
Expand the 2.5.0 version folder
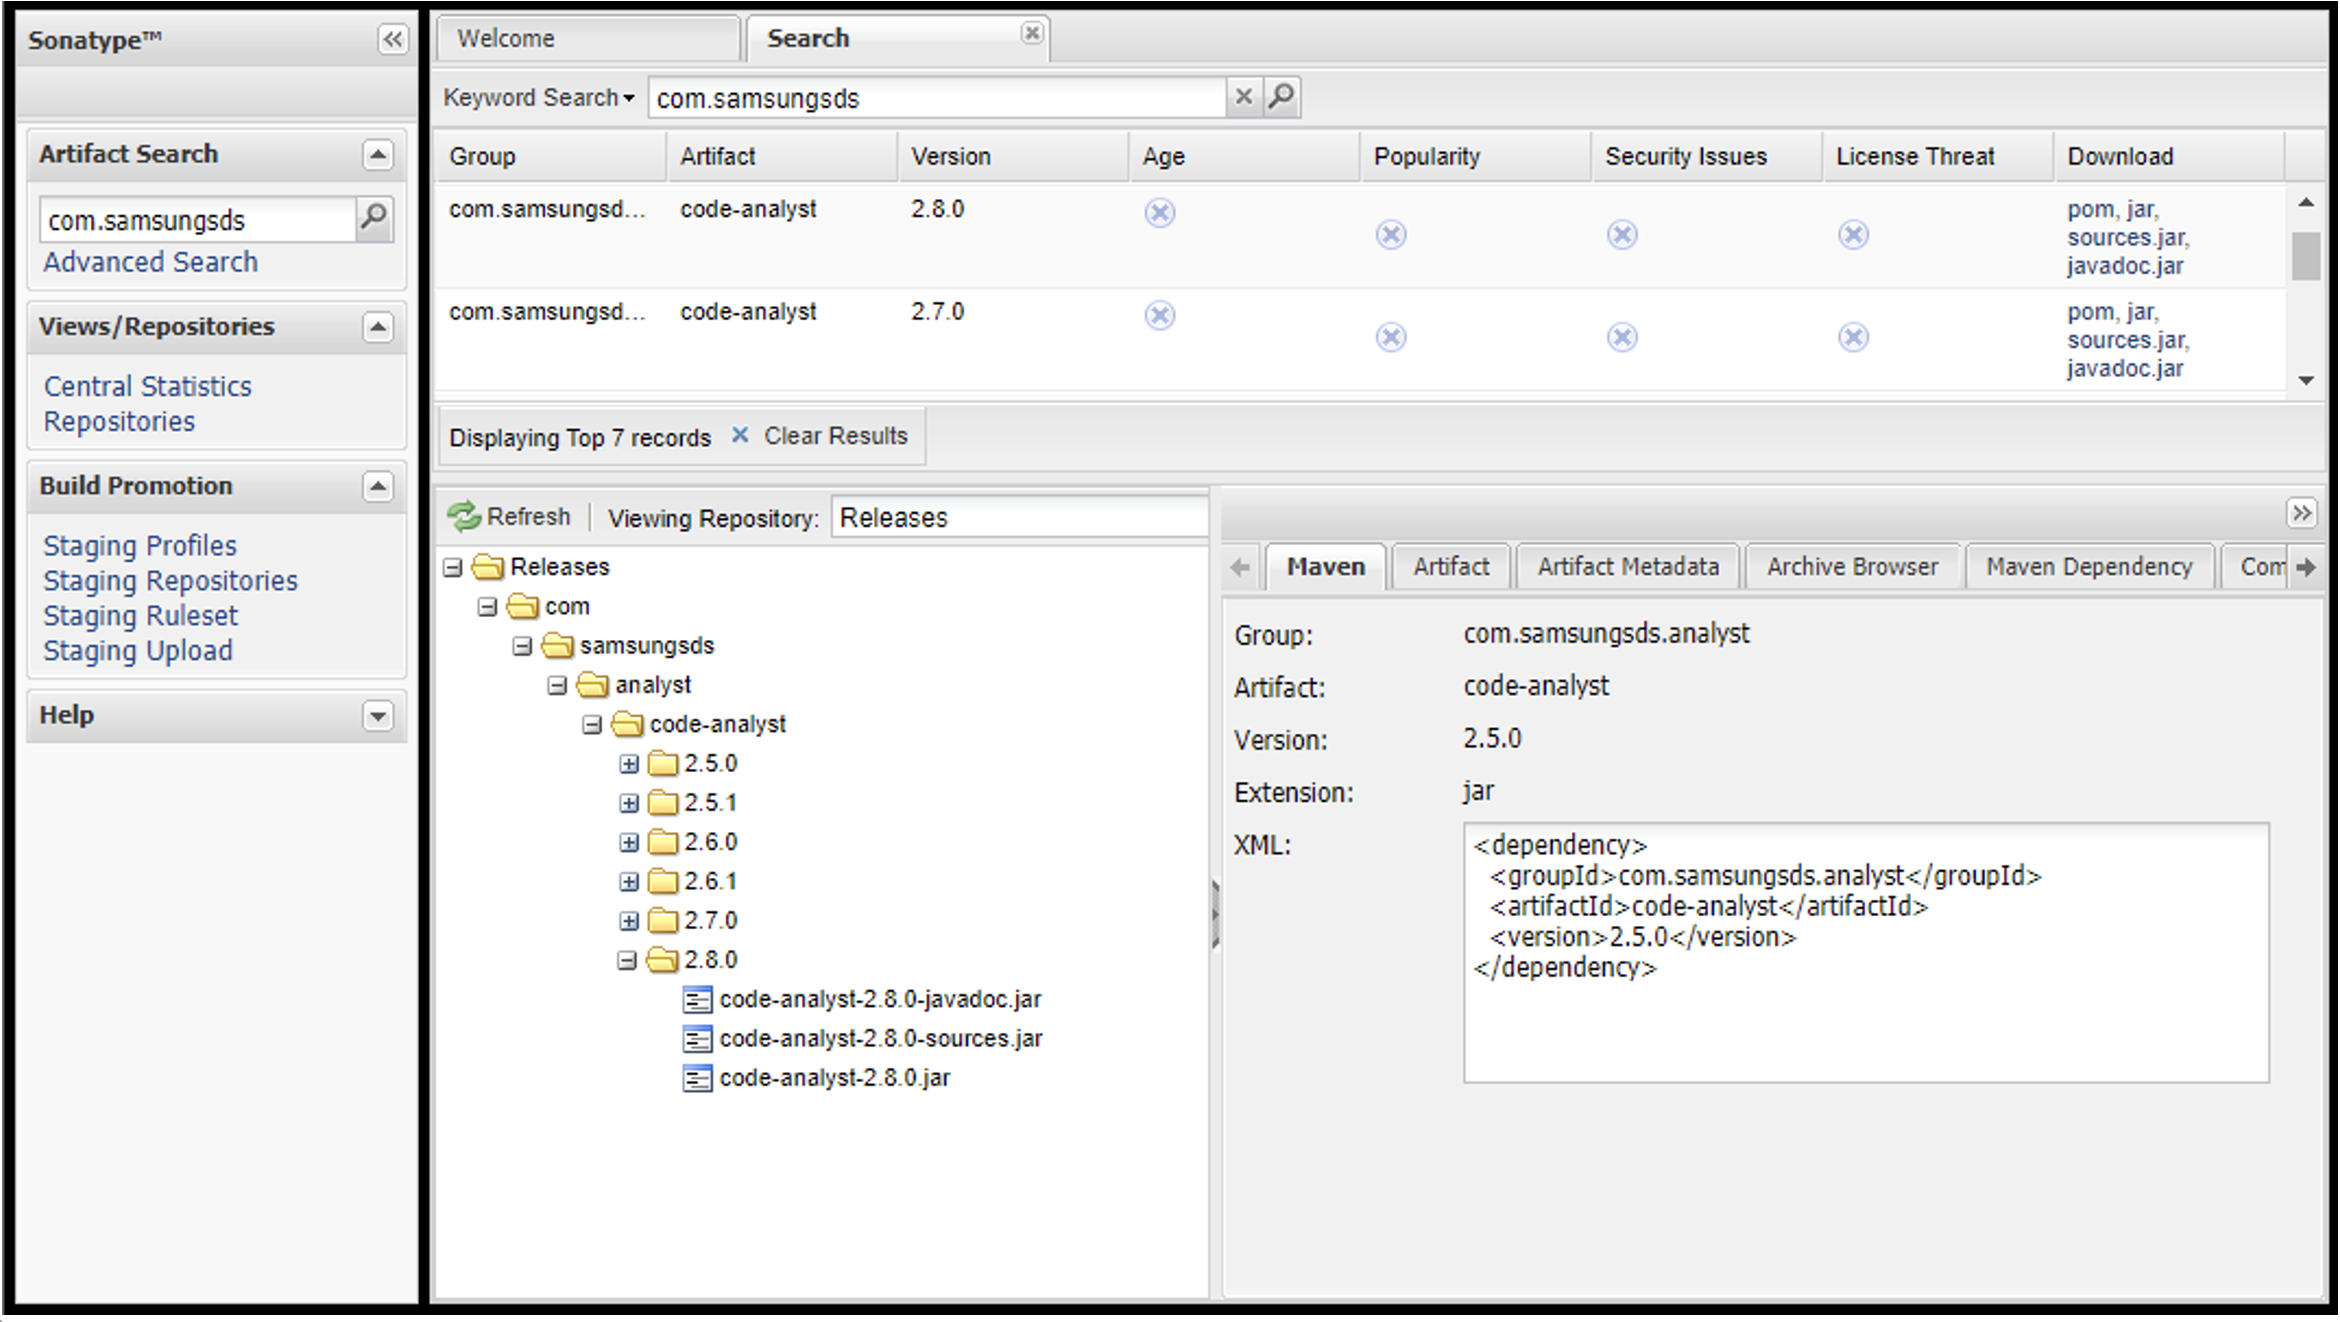(x=628, y=764)
